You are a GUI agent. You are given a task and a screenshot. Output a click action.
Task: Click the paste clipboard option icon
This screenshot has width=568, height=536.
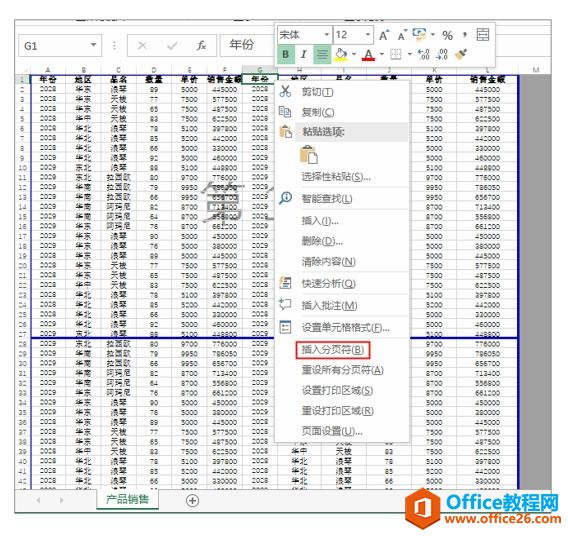pos(309,155)
